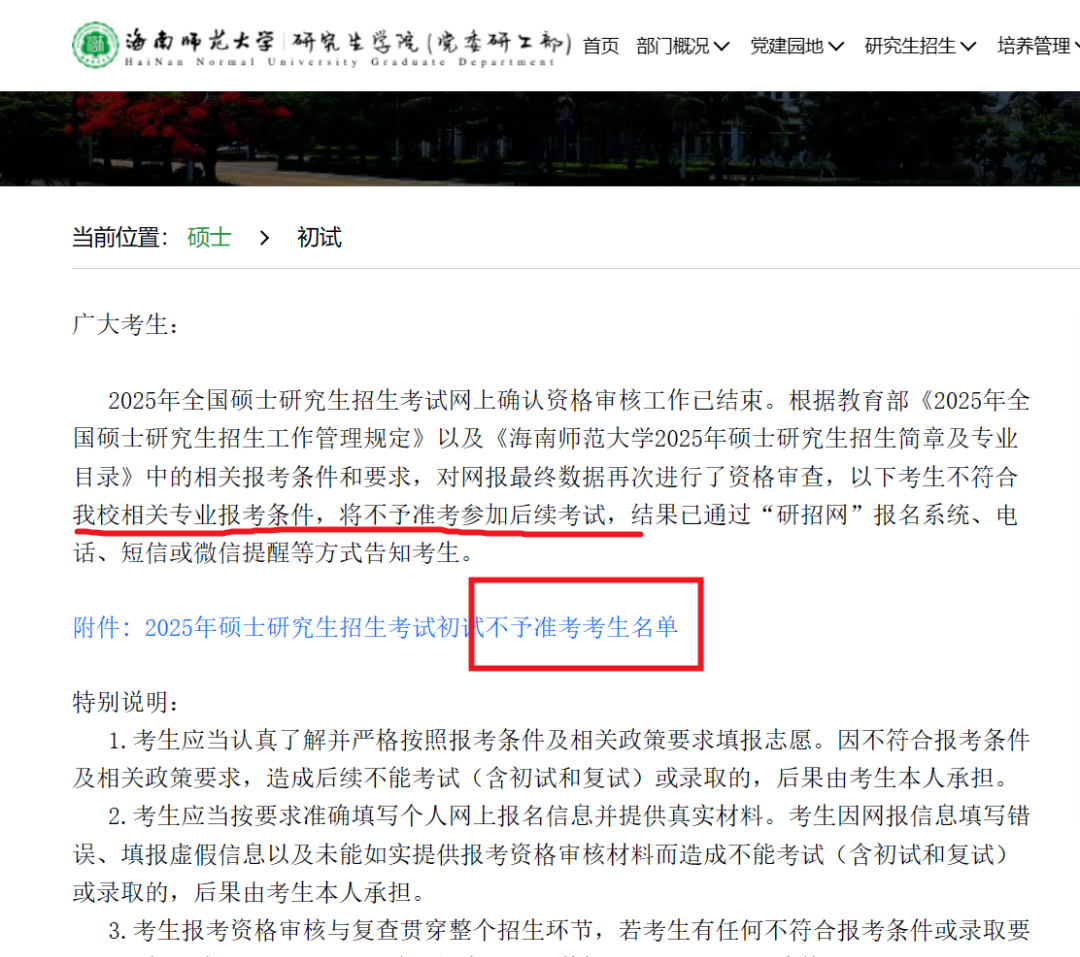Click the HaiNan Normal University English subtitle
The height and width of the screenshot is (957, 1080).
pyautogui.click(x=340, y=62)
